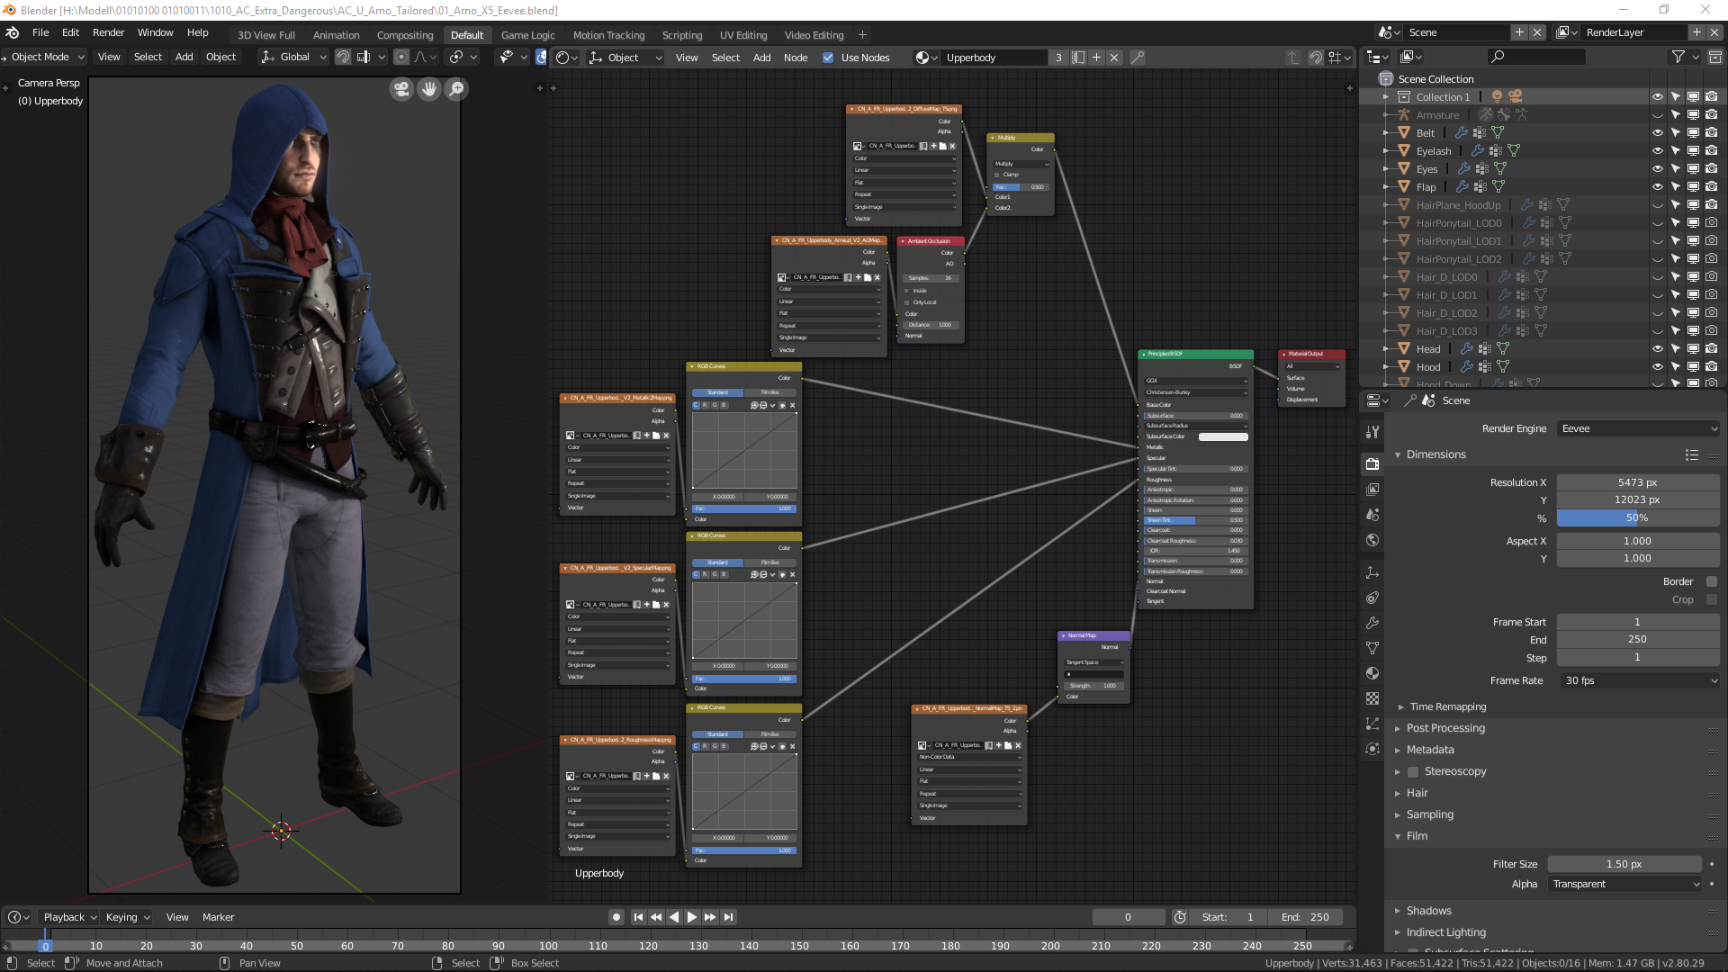Click the camera view gizmo in the viewport
Screen dimensions: 1728x972
coord(402,89)
